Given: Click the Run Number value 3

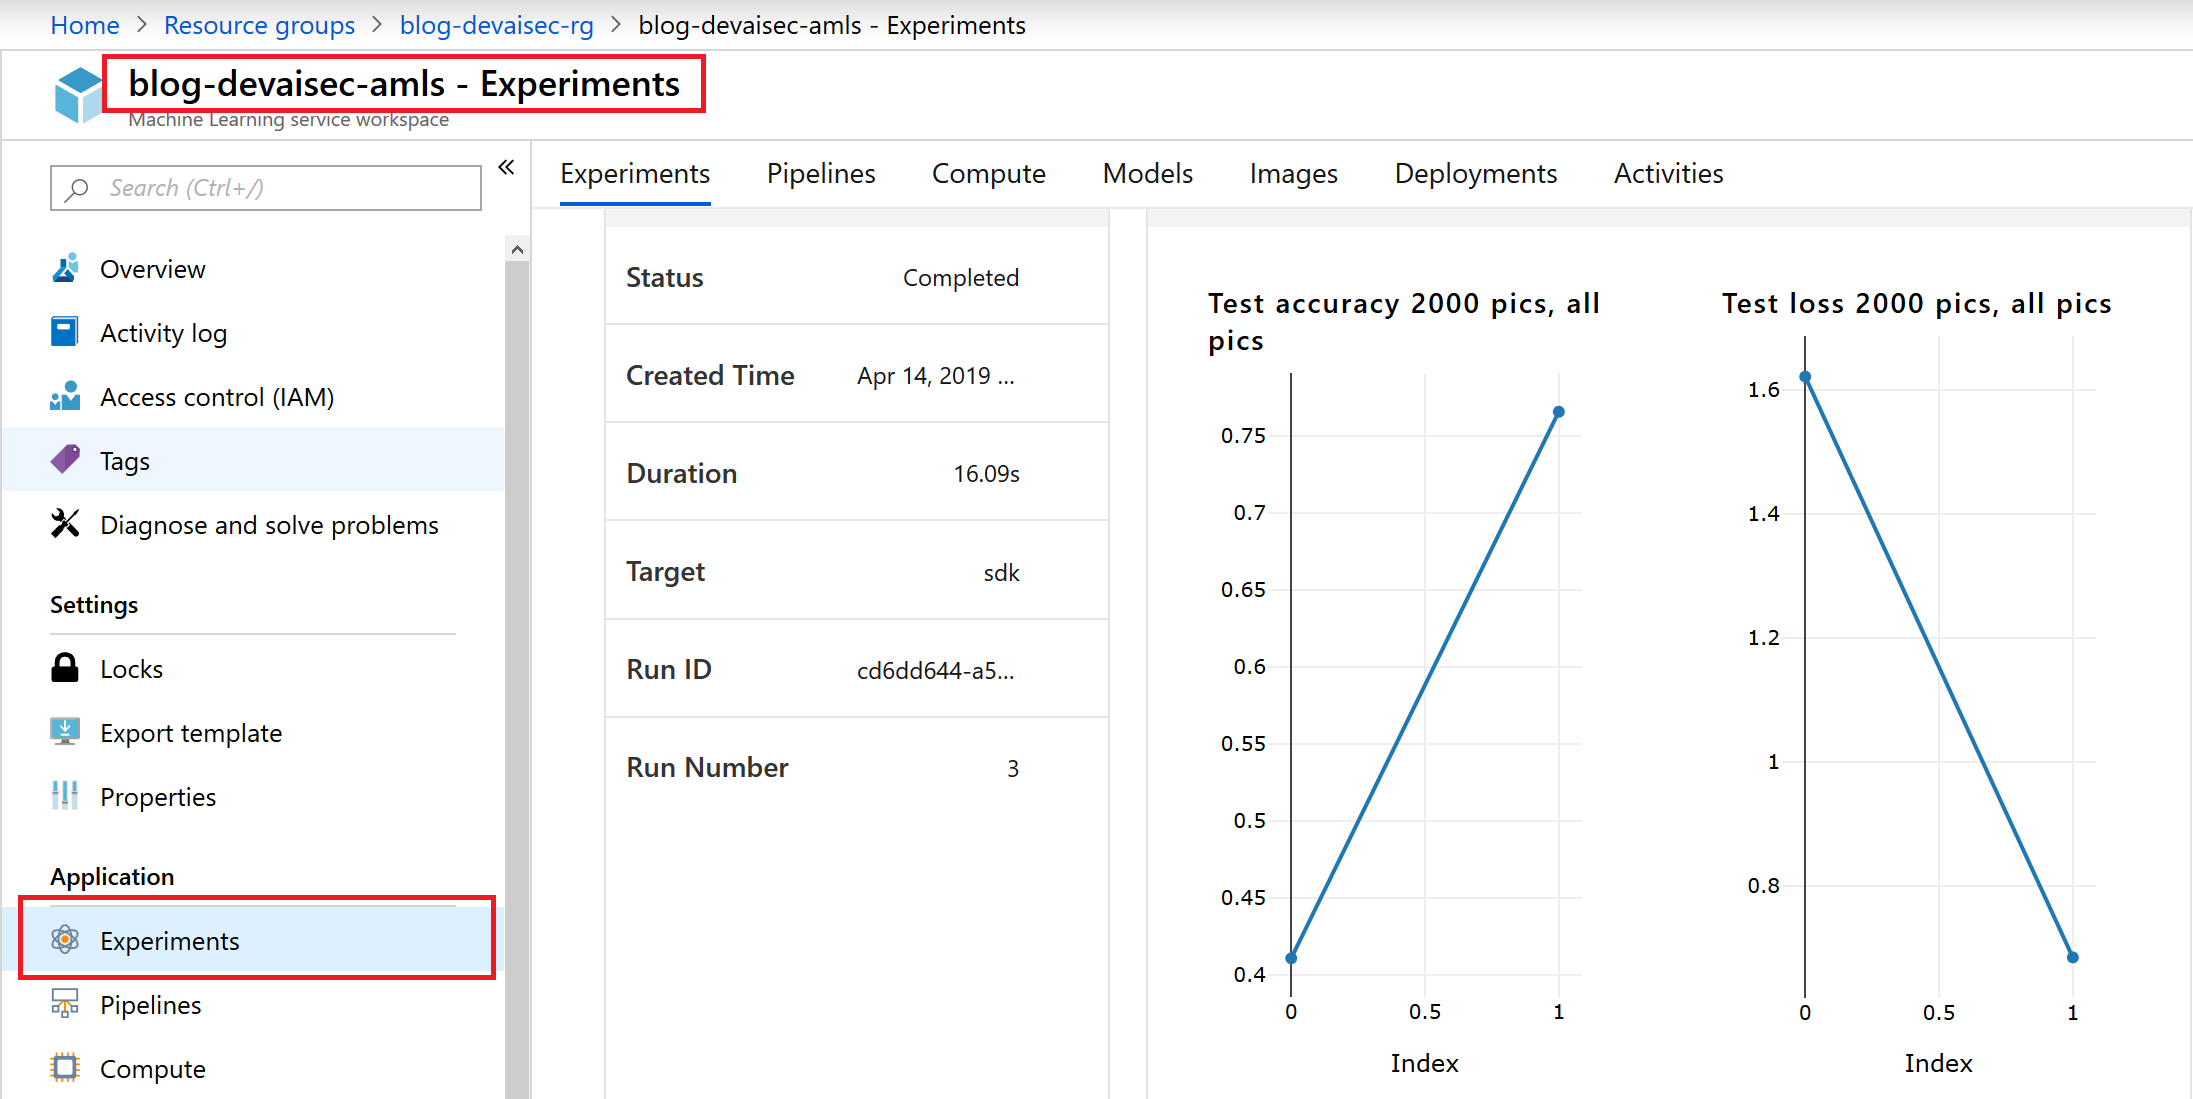Looking at the screenshot, I should coord(1013,769).
